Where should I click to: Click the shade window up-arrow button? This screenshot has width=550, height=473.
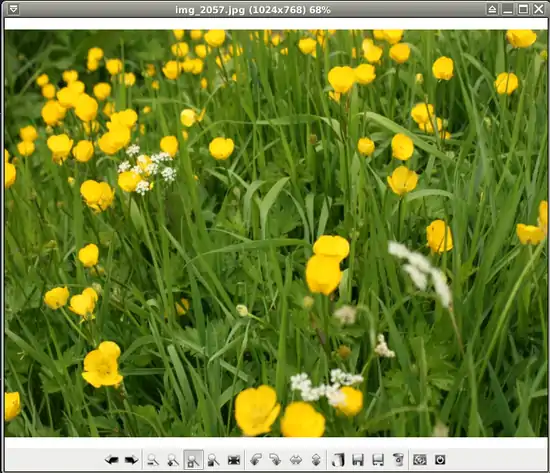point(492,9)
